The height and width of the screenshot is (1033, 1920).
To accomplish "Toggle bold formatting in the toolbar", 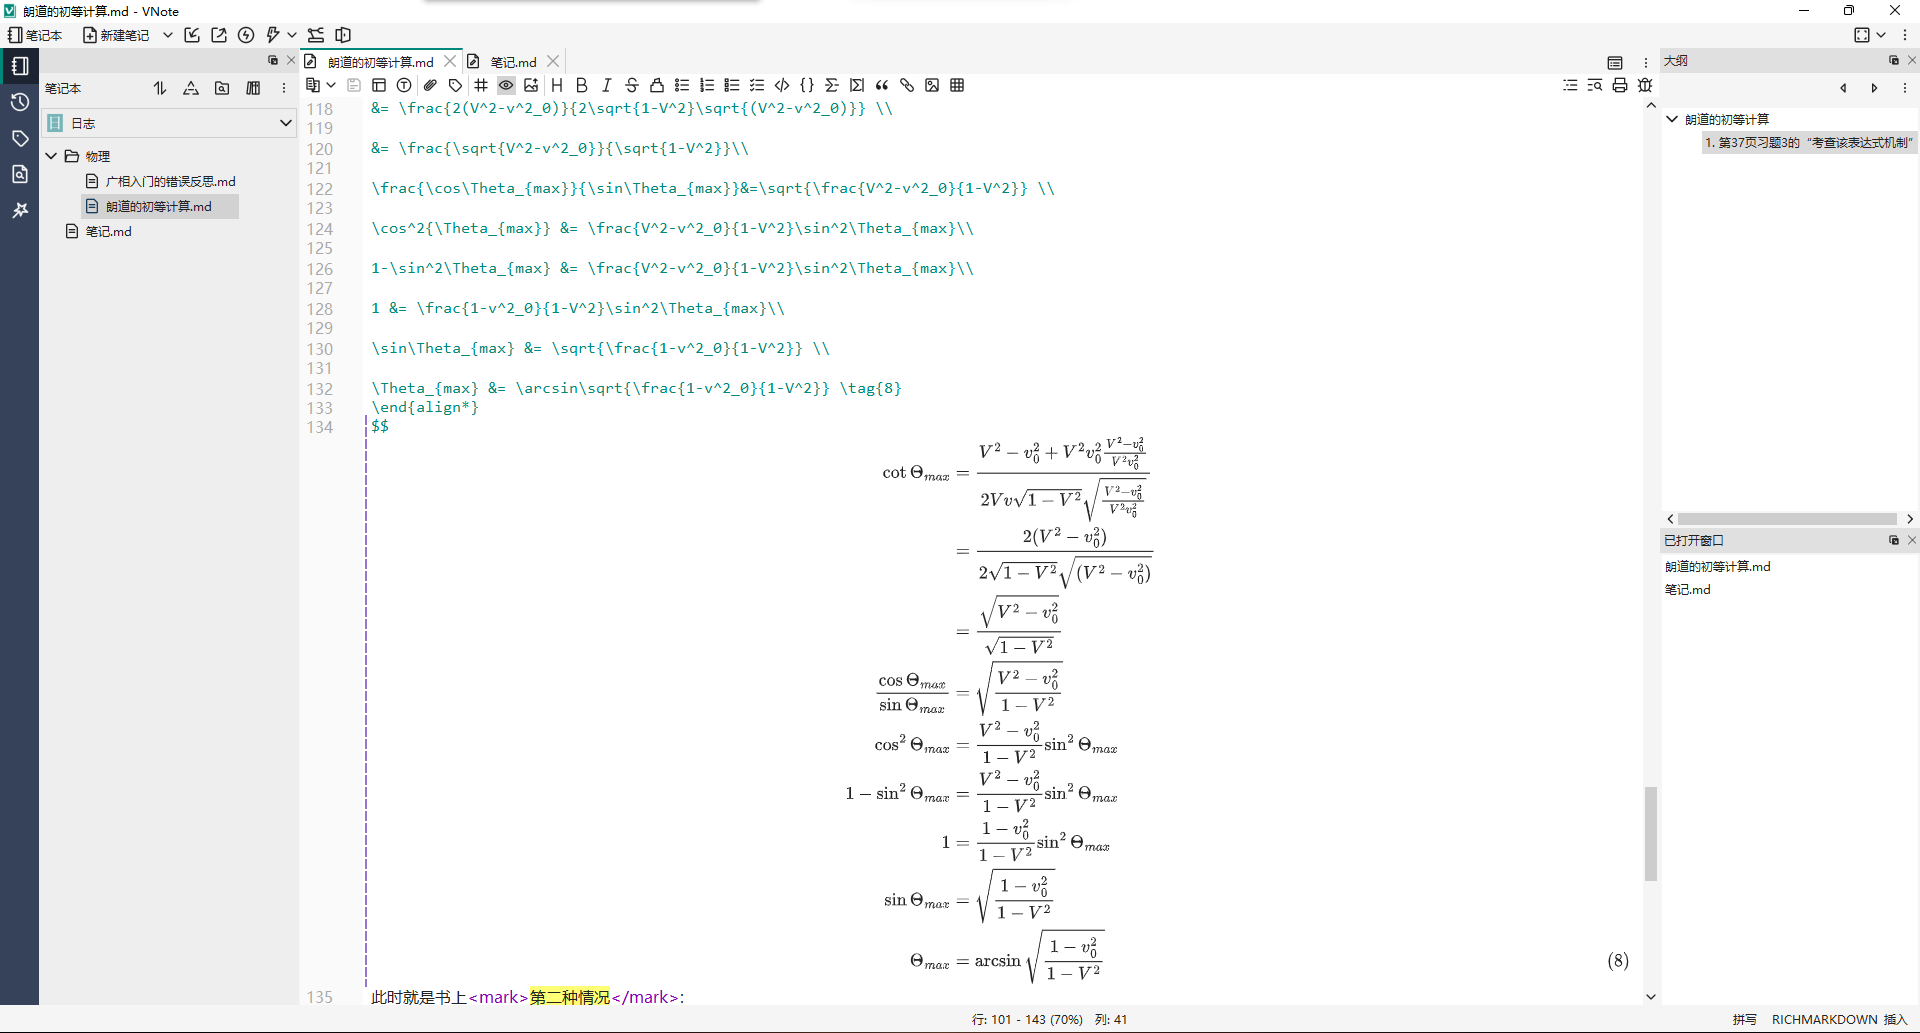I will (582, 85).
